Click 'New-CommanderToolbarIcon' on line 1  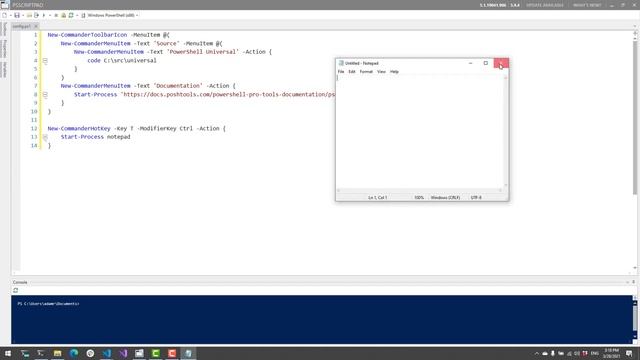pyautogui.click(x=87, y=35)
